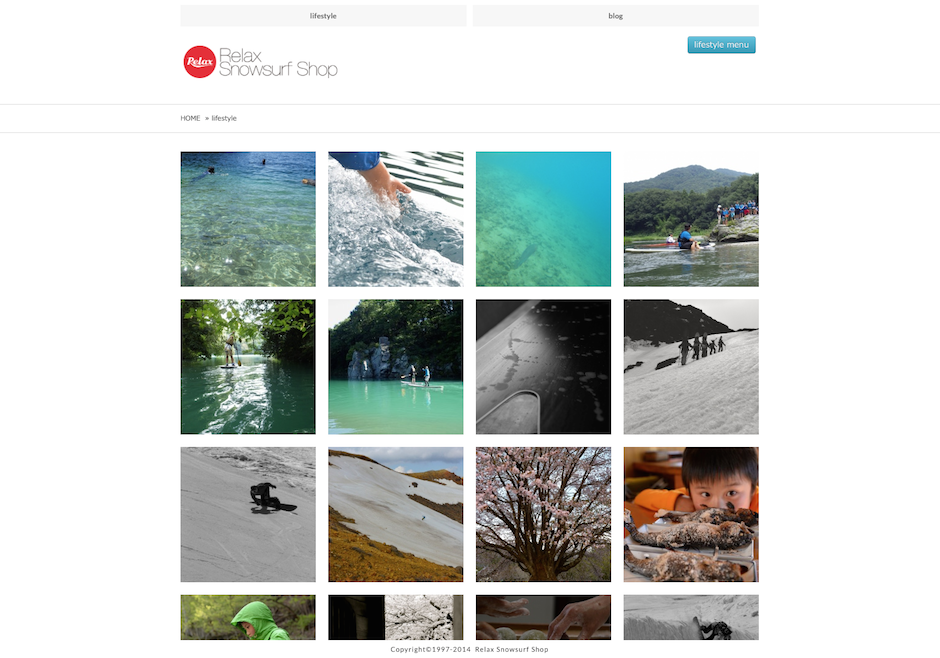Open the black and white droplets photo
Image resolution: width=940 pixels, height=658 pixels.
click(x=543, y=367)
